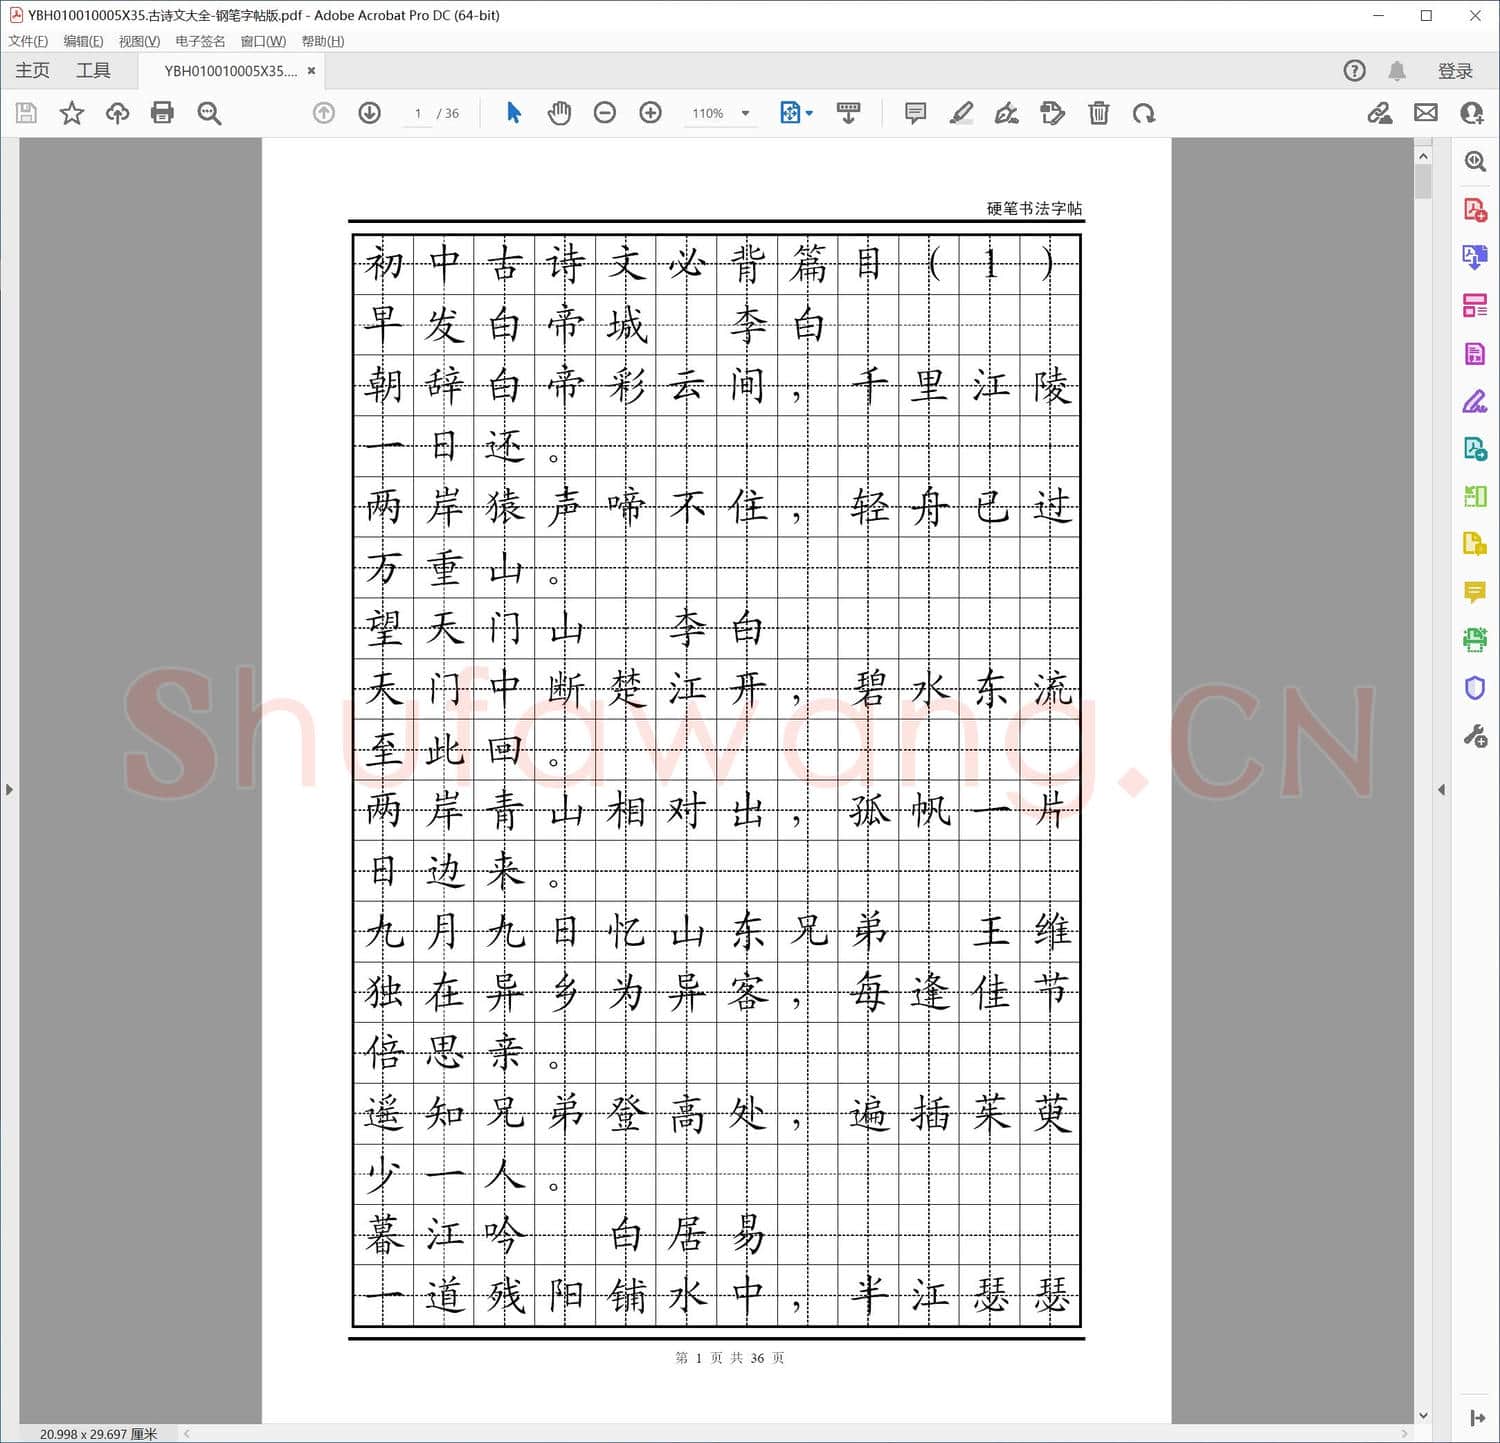This screenshot has width=1500, height=1443.
Task: Open the help question mark
Action: tap(1354, 70)
